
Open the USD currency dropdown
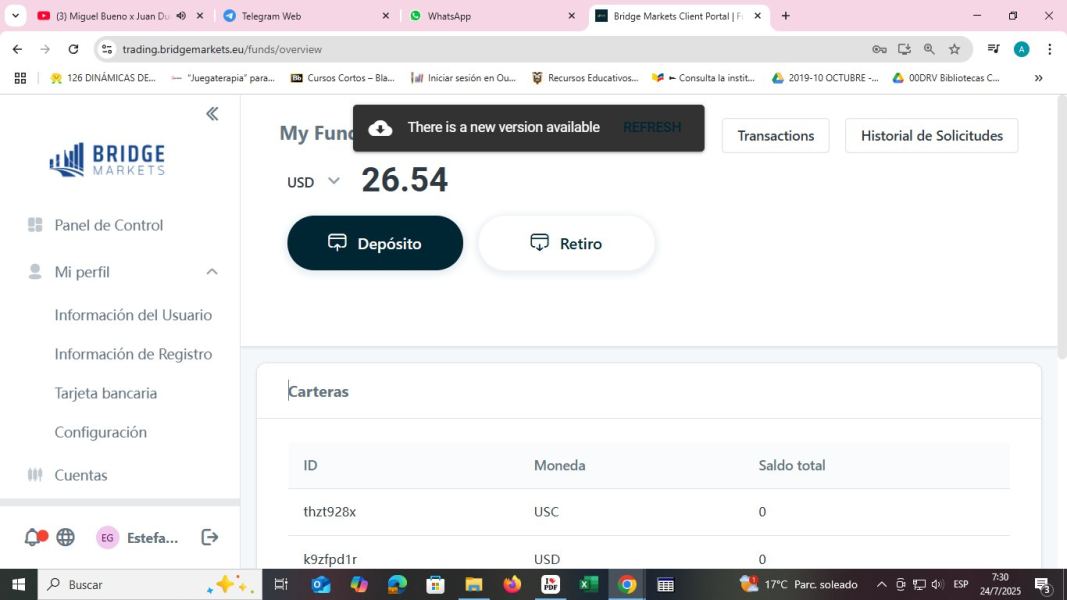tap(313, 182)
